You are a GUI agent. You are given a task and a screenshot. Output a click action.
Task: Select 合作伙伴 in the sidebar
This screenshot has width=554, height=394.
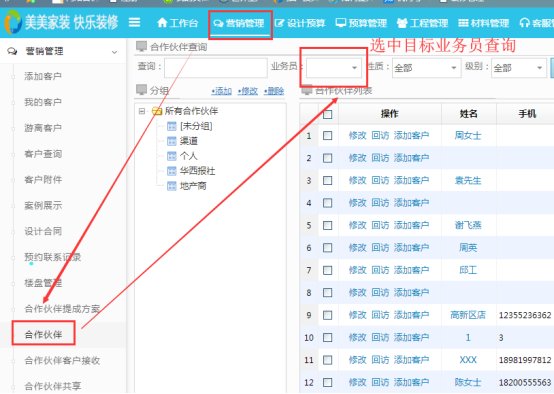point(43,334)
